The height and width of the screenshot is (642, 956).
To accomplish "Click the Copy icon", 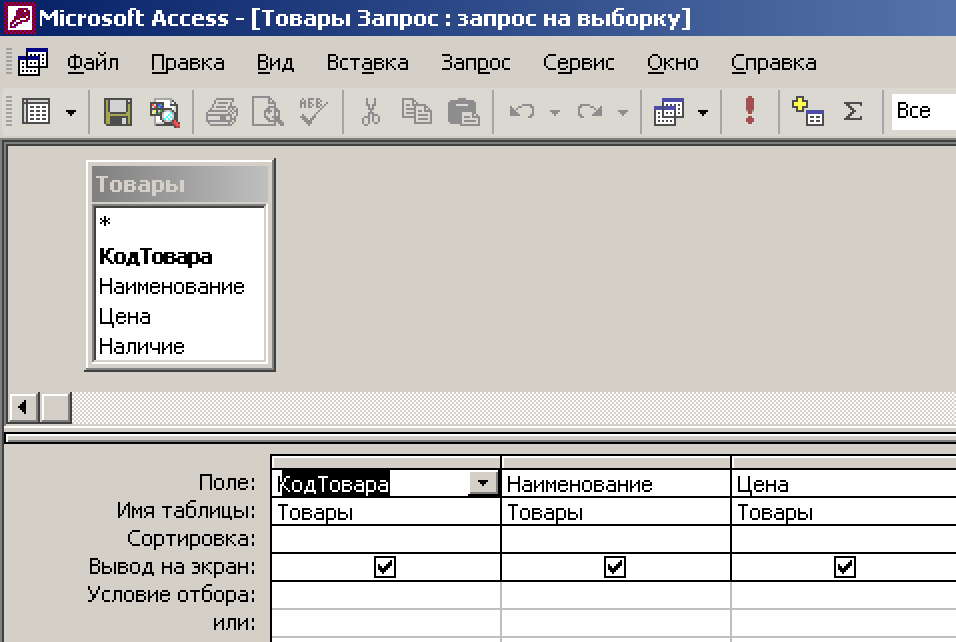I will [x=416, y=112].
